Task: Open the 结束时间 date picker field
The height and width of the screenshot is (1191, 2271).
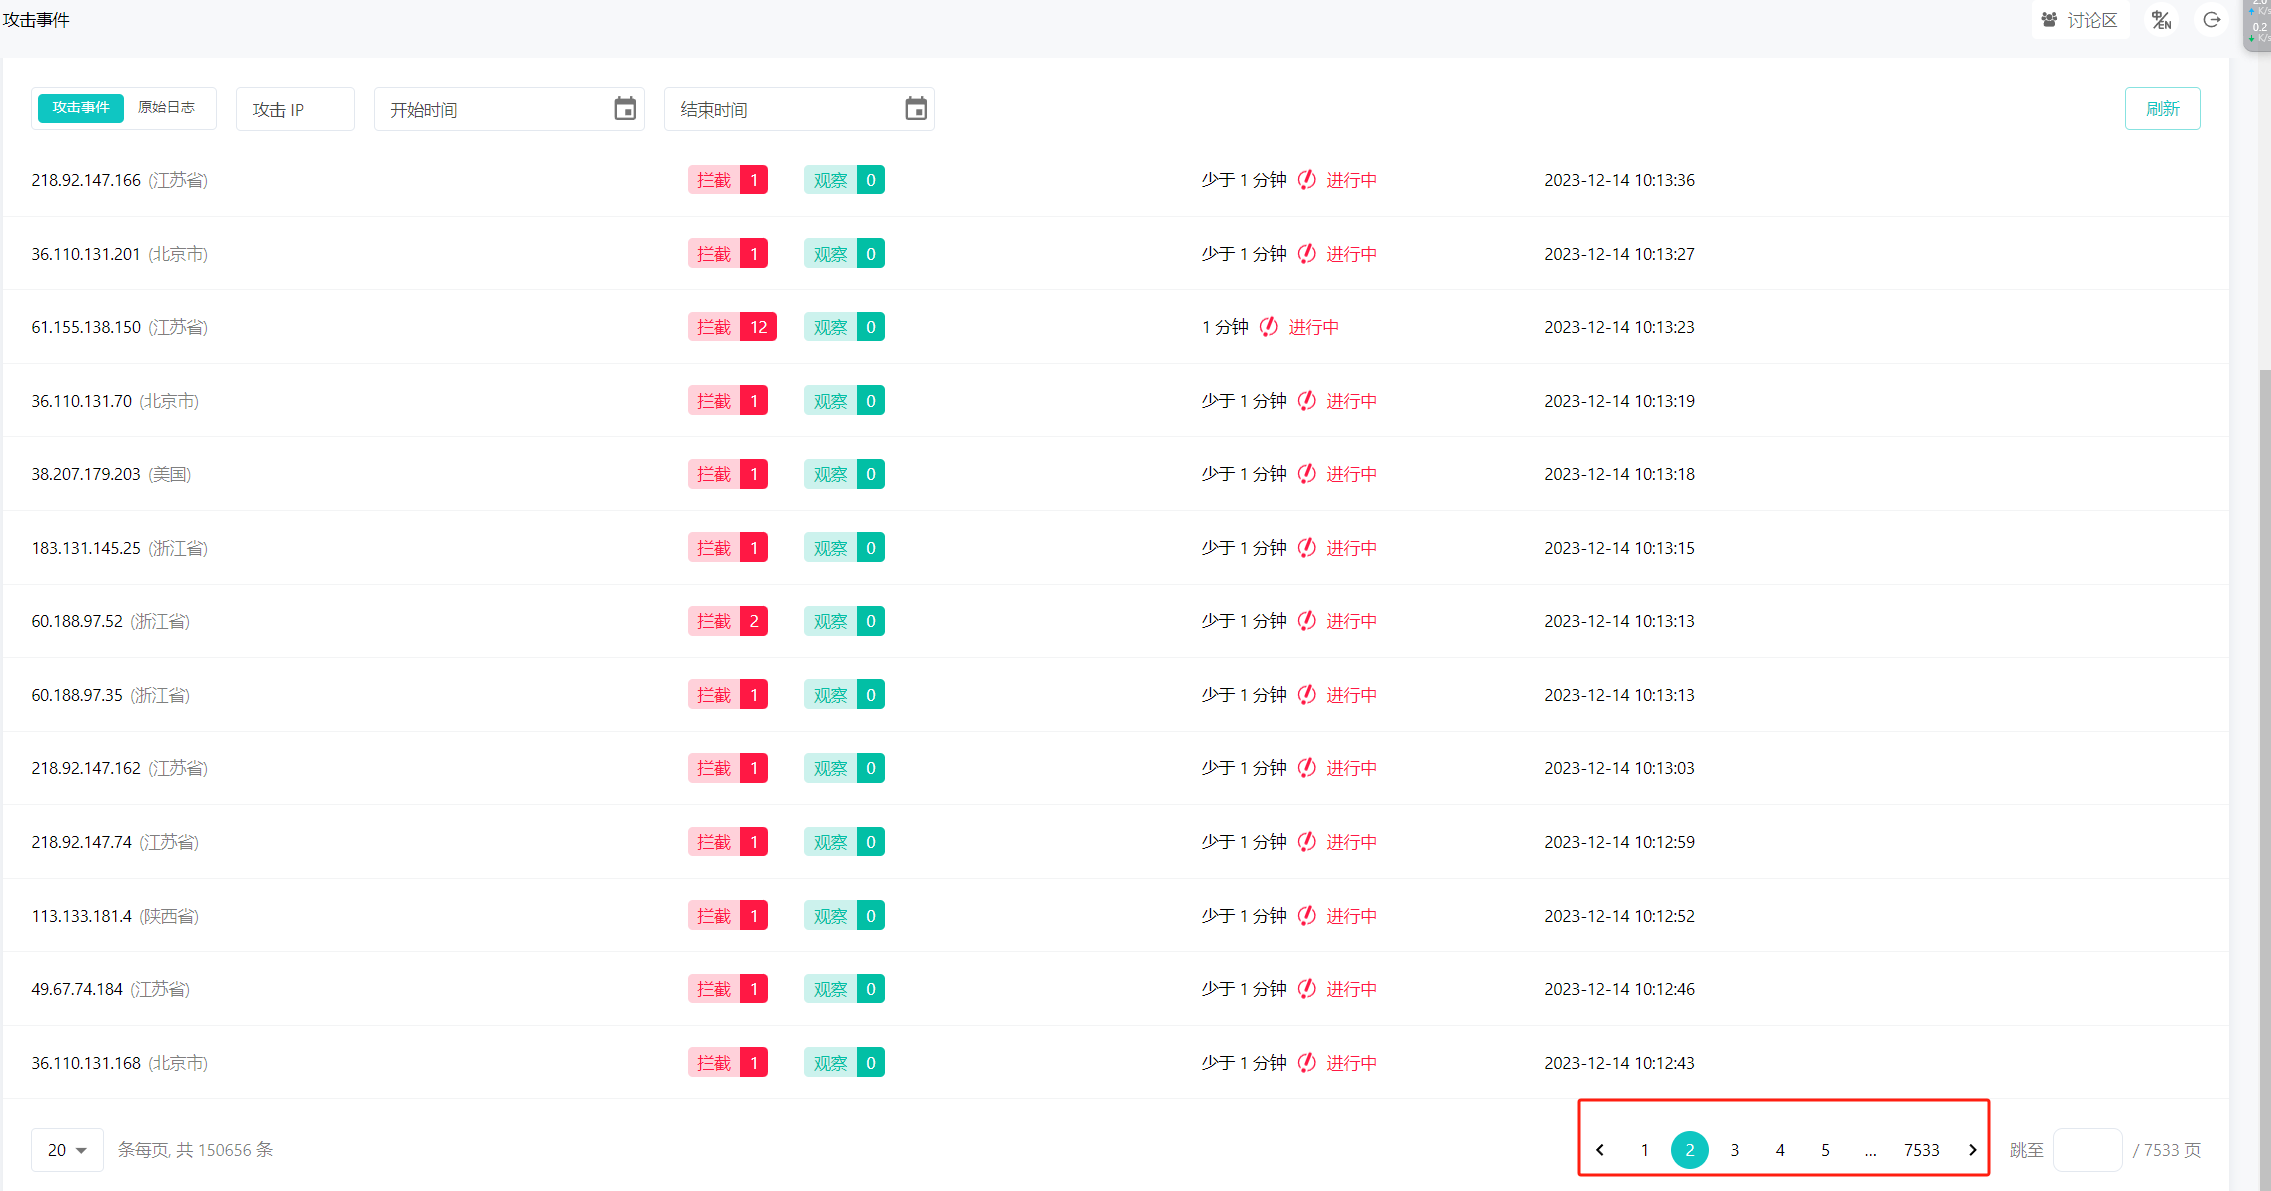Action: (785, 109)
